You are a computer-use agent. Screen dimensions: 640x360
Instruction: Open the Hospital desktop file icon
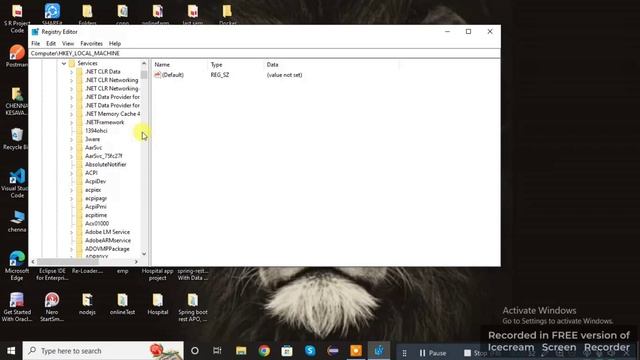pos(158,304)
